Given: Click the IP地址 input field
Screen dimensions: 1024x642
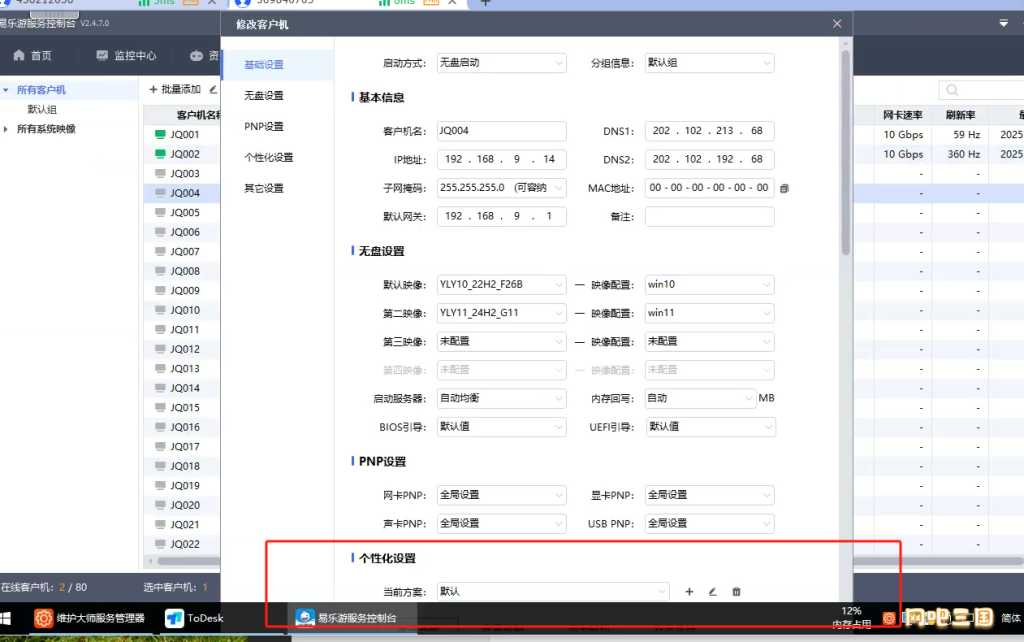Looking at the screenshot, I should coord(502,159).
